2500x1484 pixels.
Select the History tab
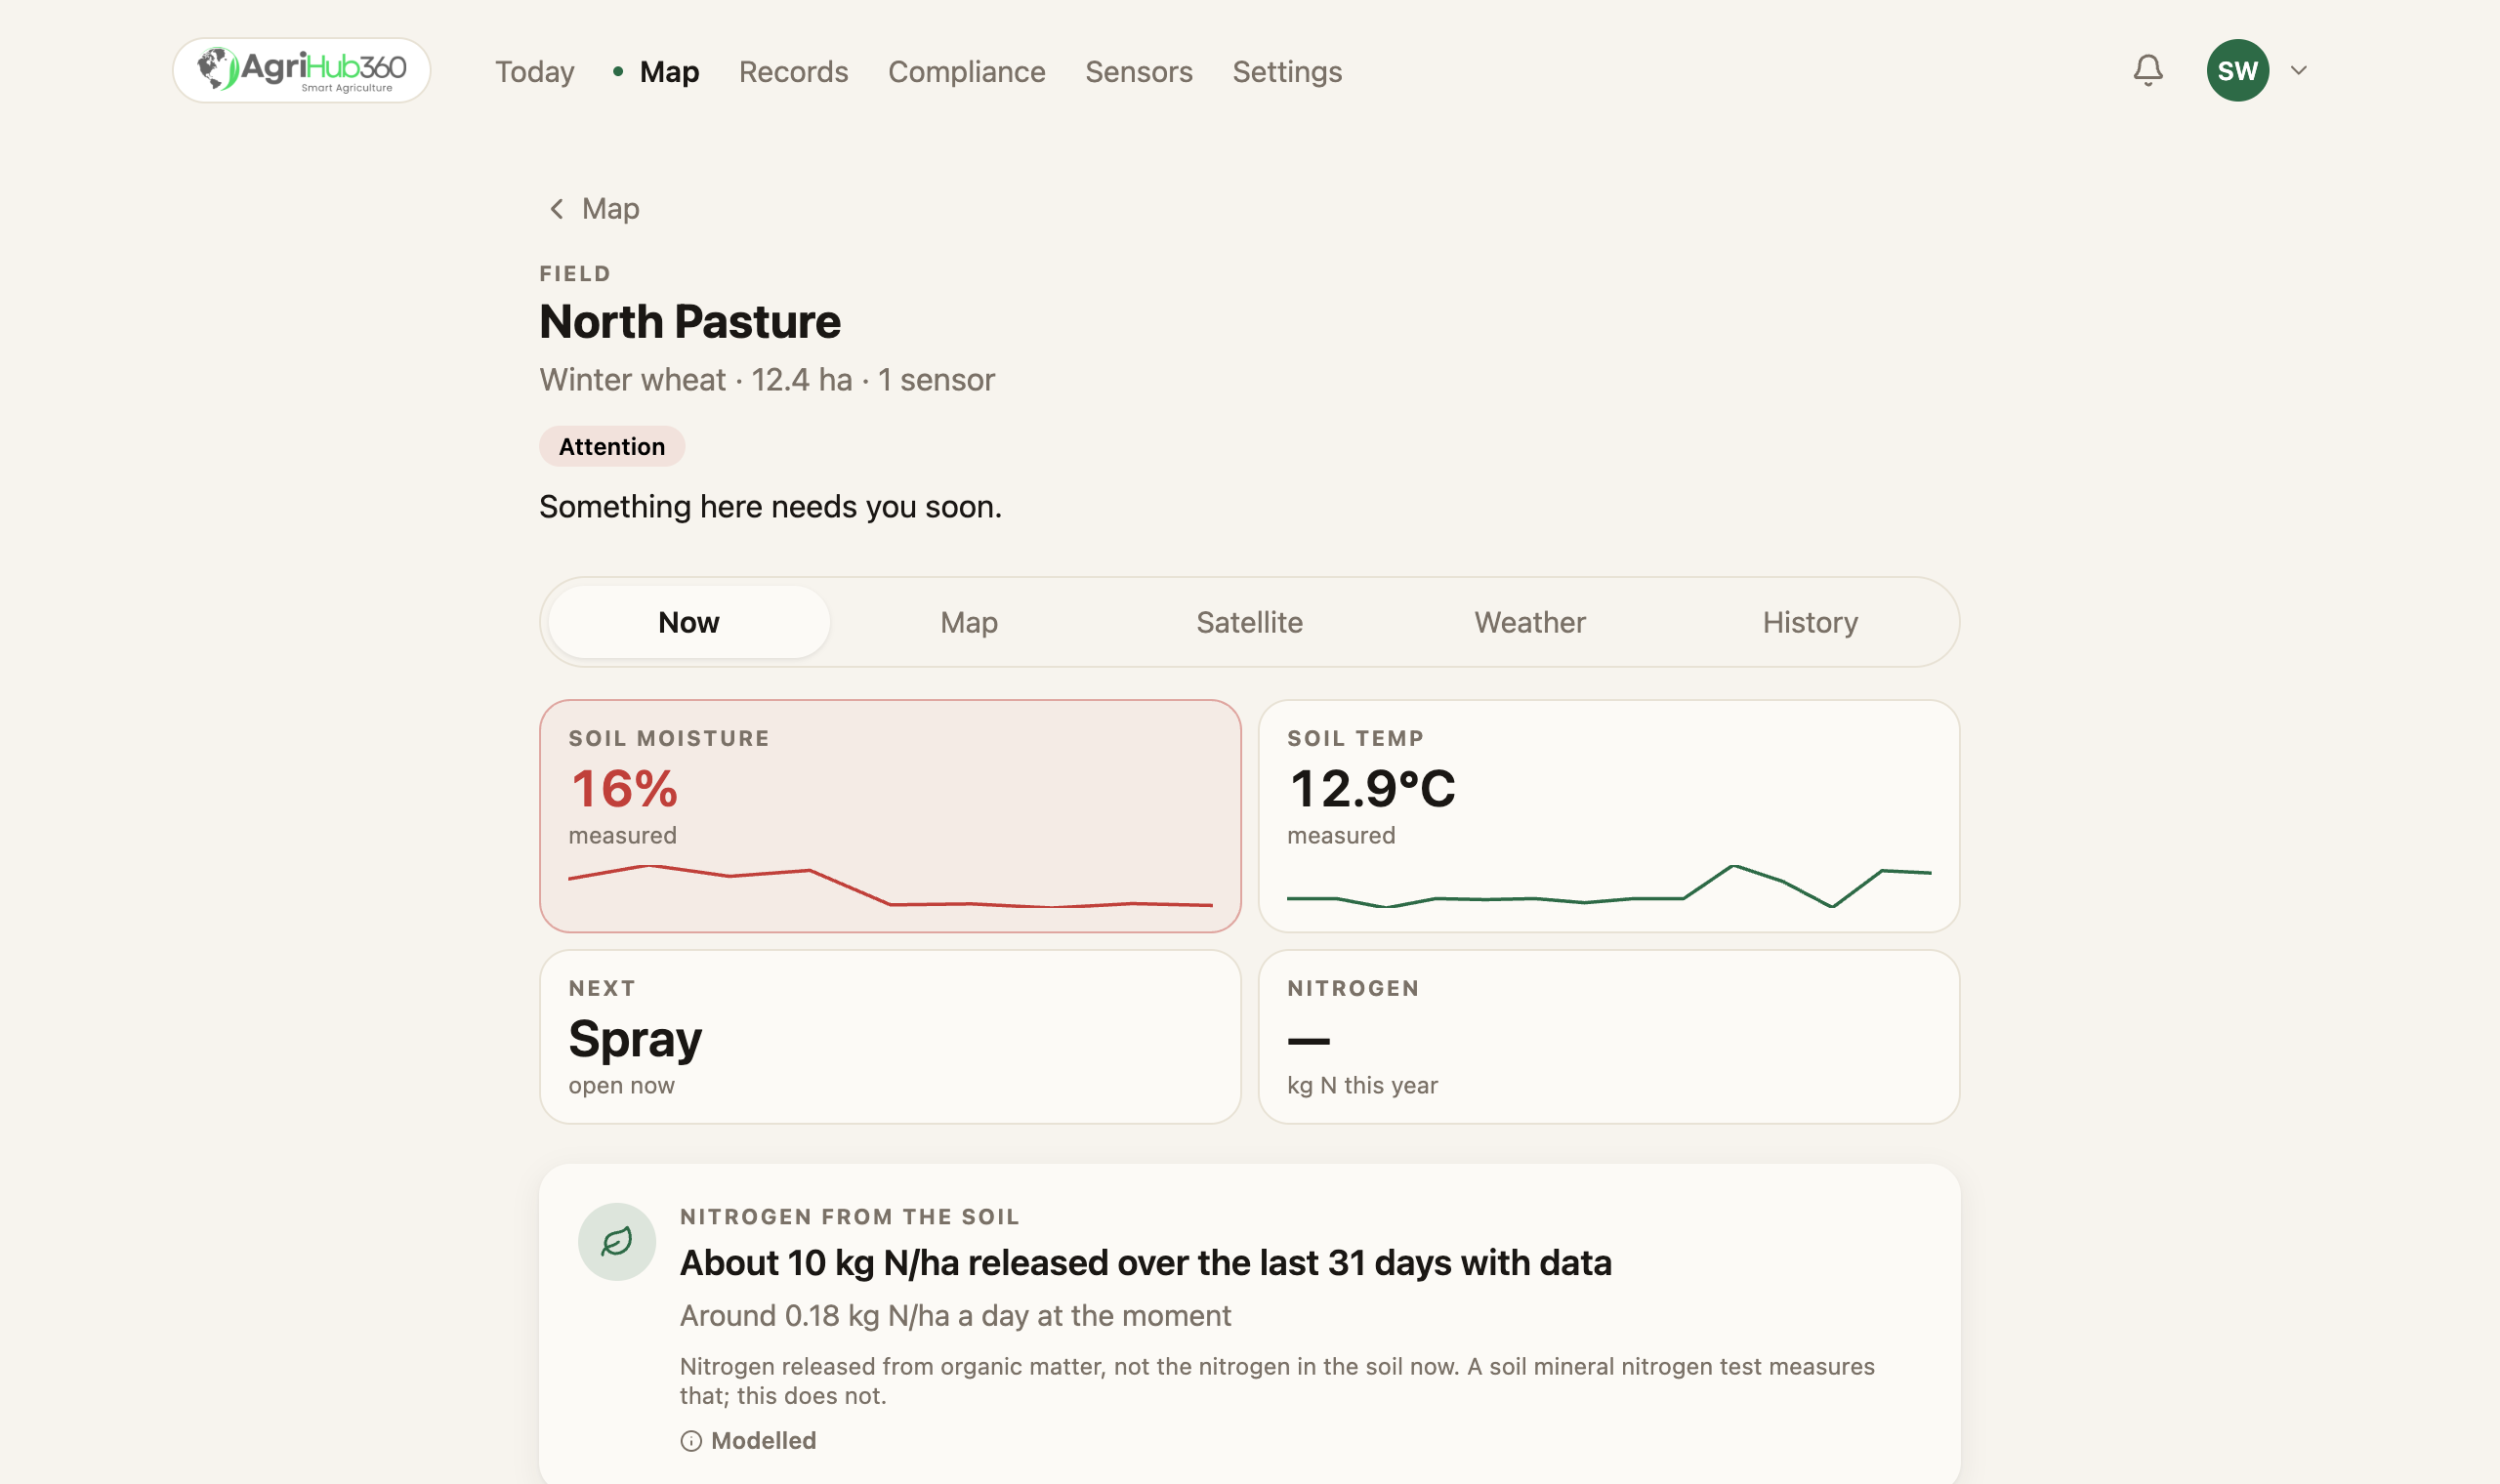pyautogui.click(x=1809, y=622)
